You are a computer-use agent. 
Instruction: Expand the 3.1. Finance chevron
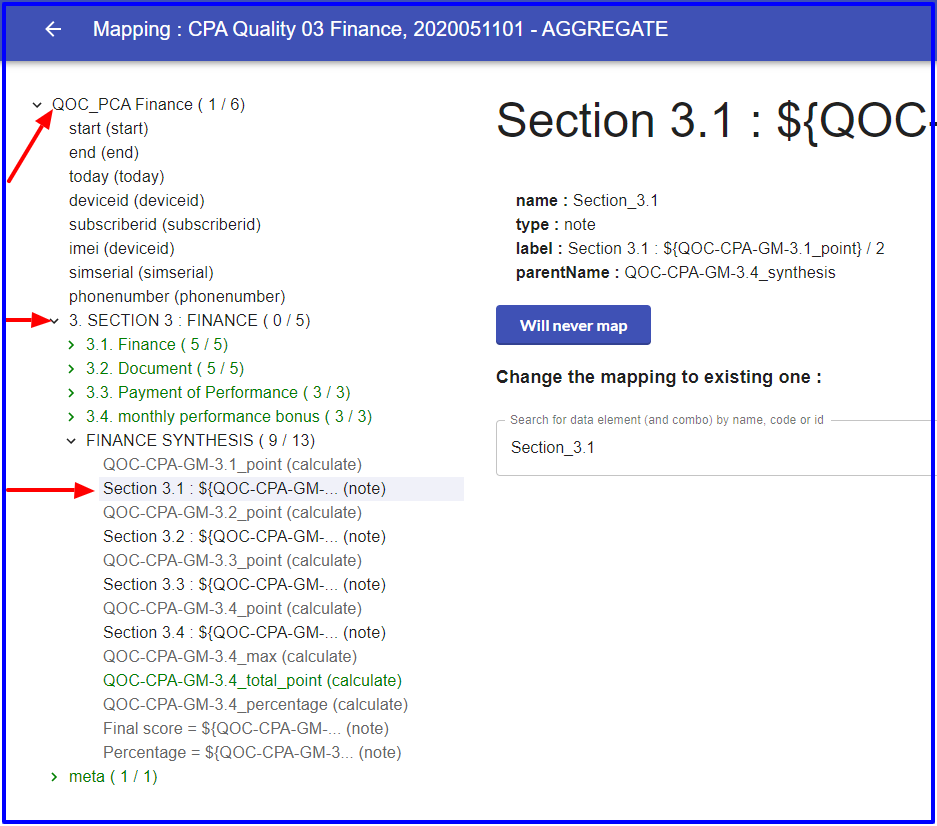click(71, 345)
